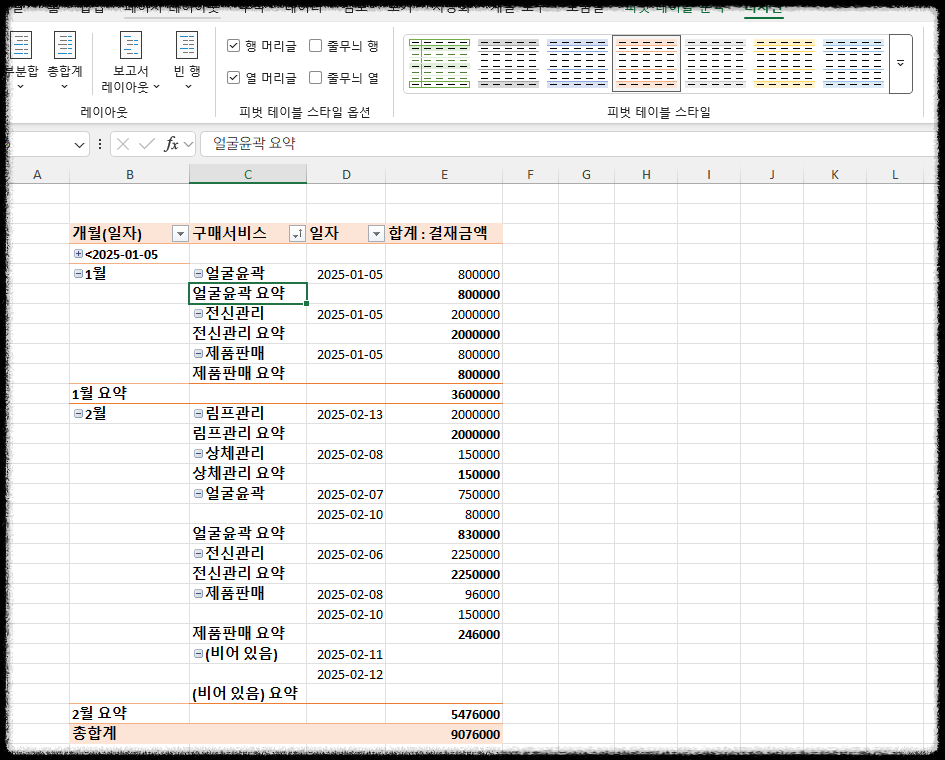Select the 얼굴윤곽 요약 value 830000

point(444,534)
